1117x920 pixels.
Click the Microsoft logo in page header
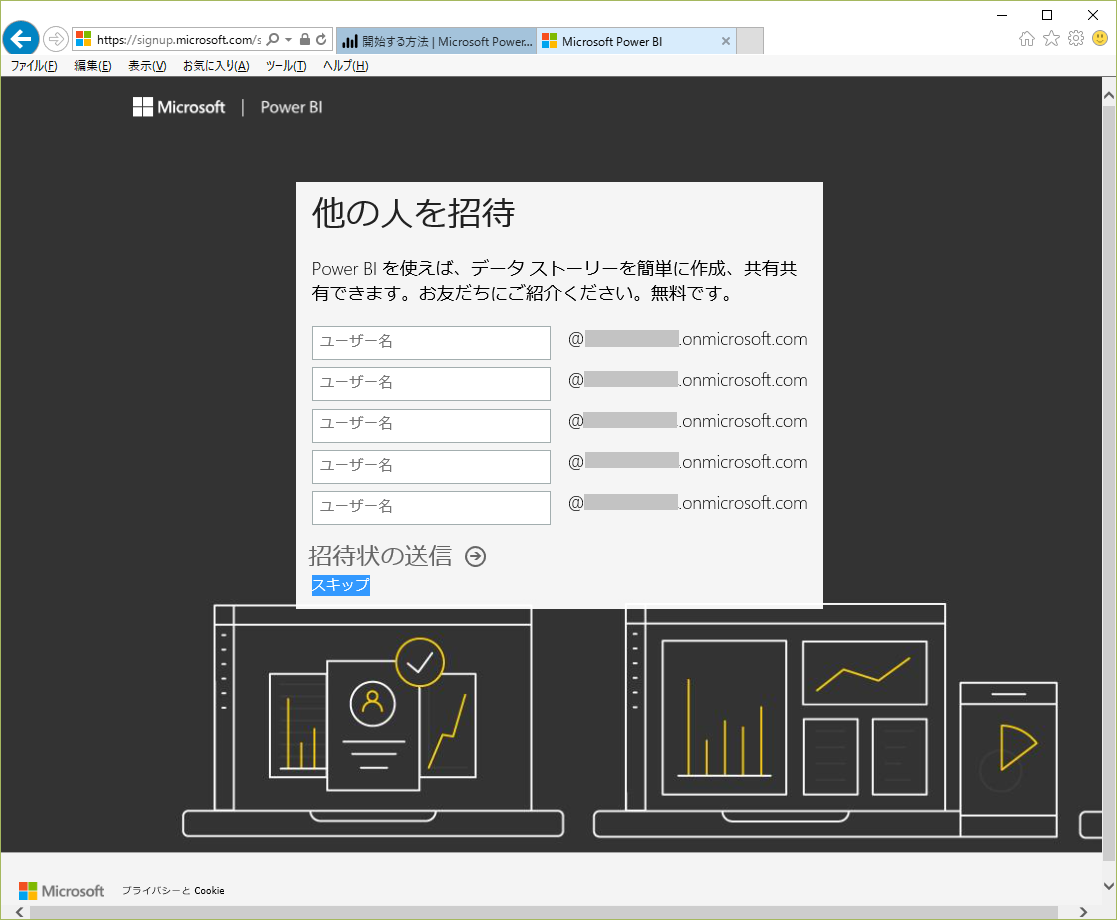[179, 107]
